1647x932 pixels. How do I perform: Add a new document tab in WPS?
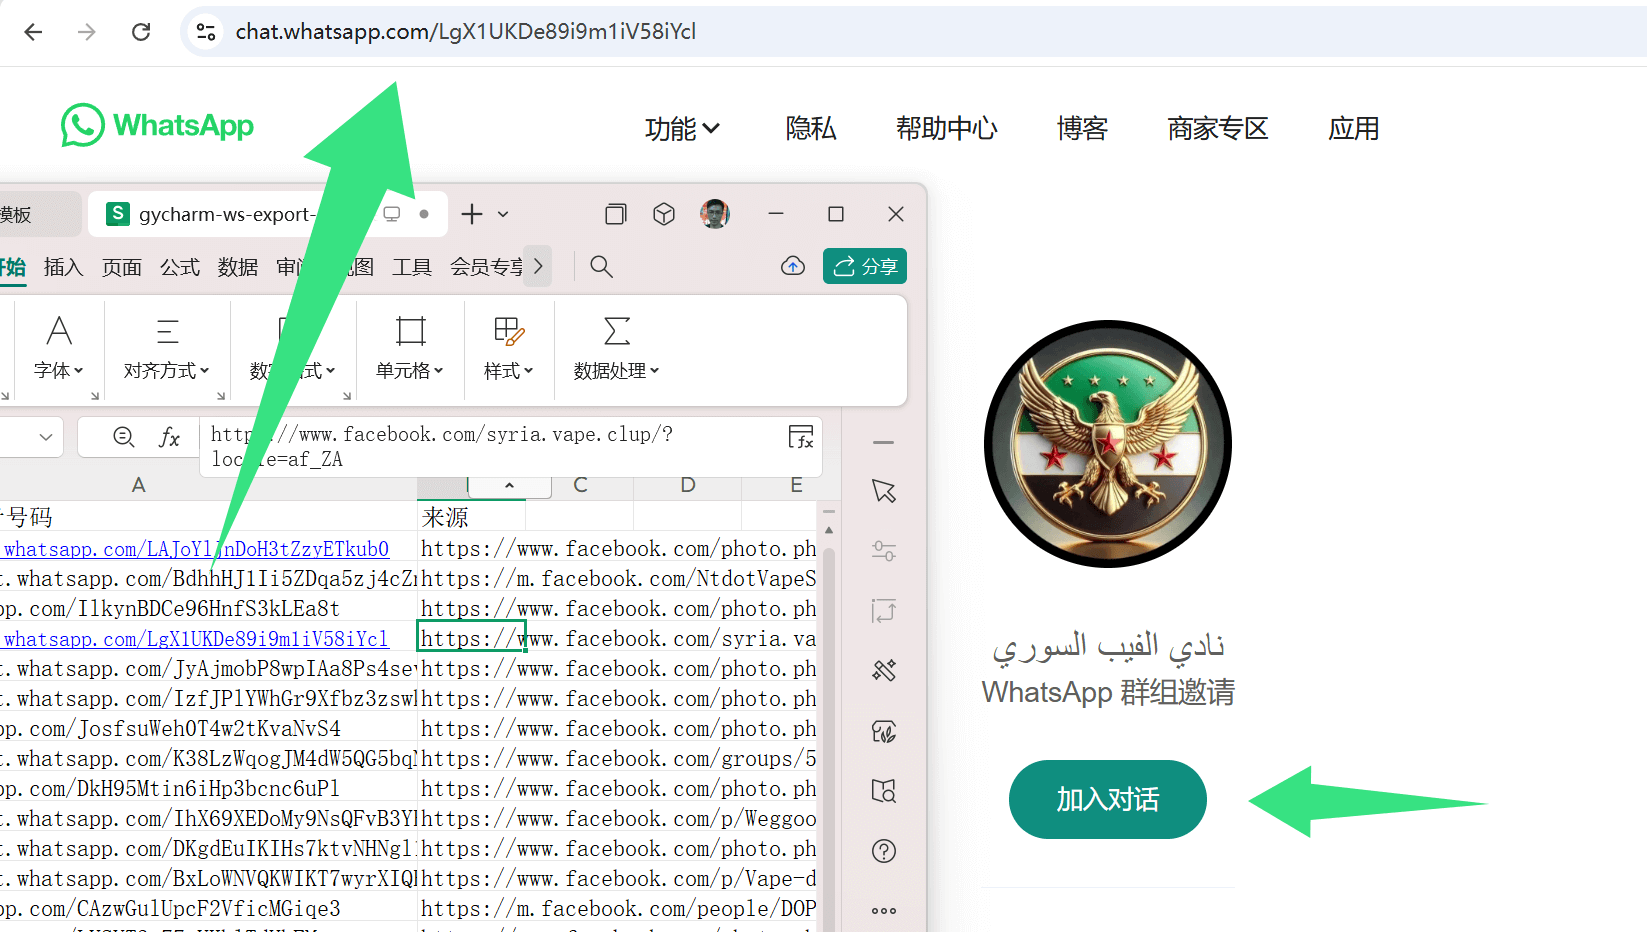pyautogui.click(x=472, y=214)
